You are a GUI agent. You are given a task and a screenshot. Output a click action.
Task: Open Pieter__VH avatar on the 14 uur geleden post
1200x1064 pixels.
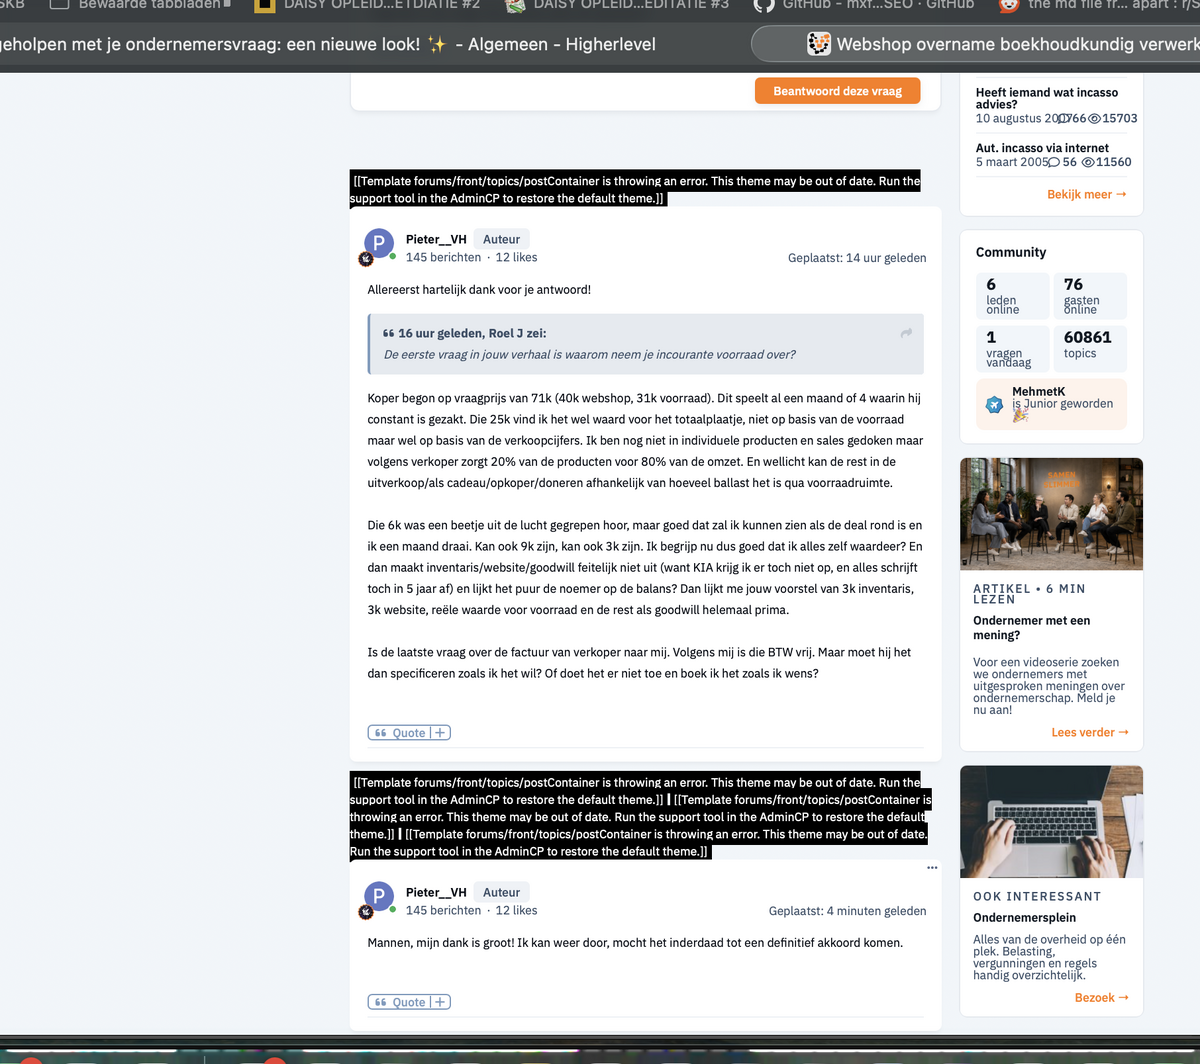click(x=379, y=243)
